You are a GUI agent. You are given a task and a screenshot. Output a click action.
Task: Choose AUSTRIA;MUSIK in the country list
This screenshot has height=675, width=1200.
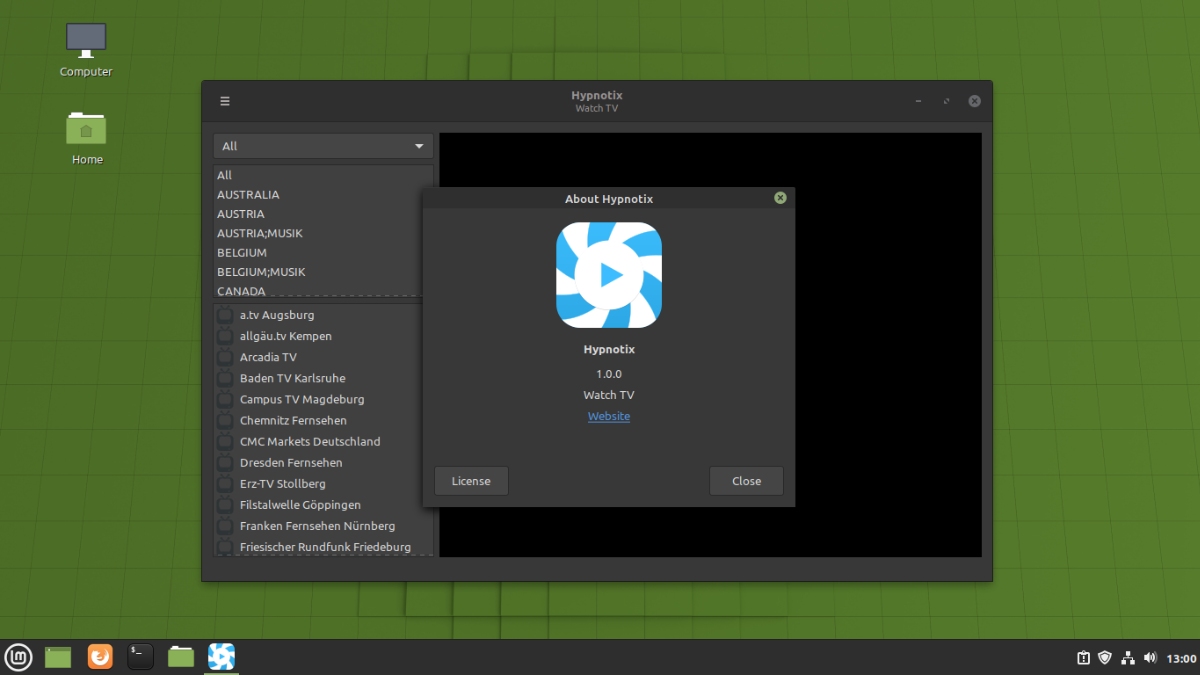point(260,232)
